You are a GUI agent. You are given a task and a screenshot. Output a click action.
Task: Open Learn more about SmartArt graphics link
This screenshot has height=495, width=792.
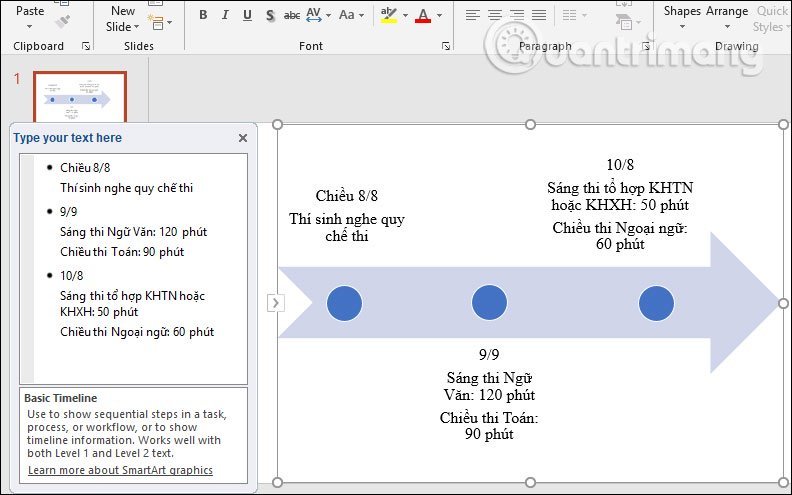120,470
